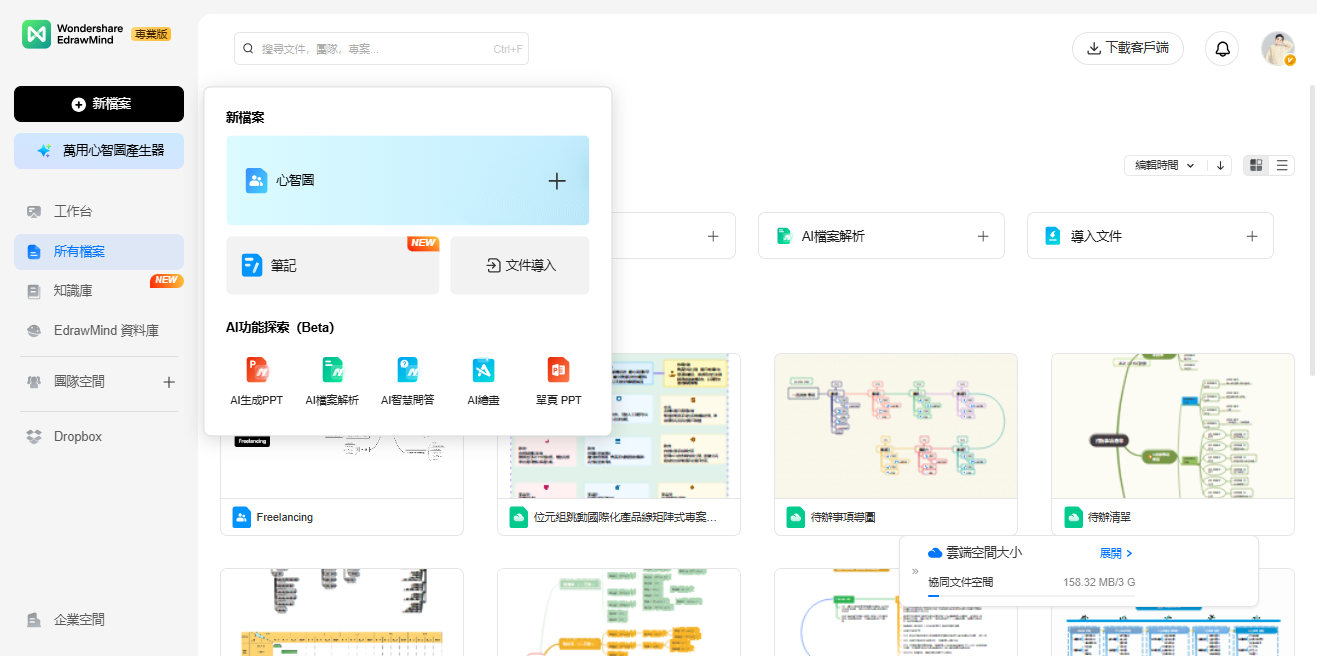Add a new team space with plus icon
Viewport: 1317px width, 656px height.
(x=169, y=382)
